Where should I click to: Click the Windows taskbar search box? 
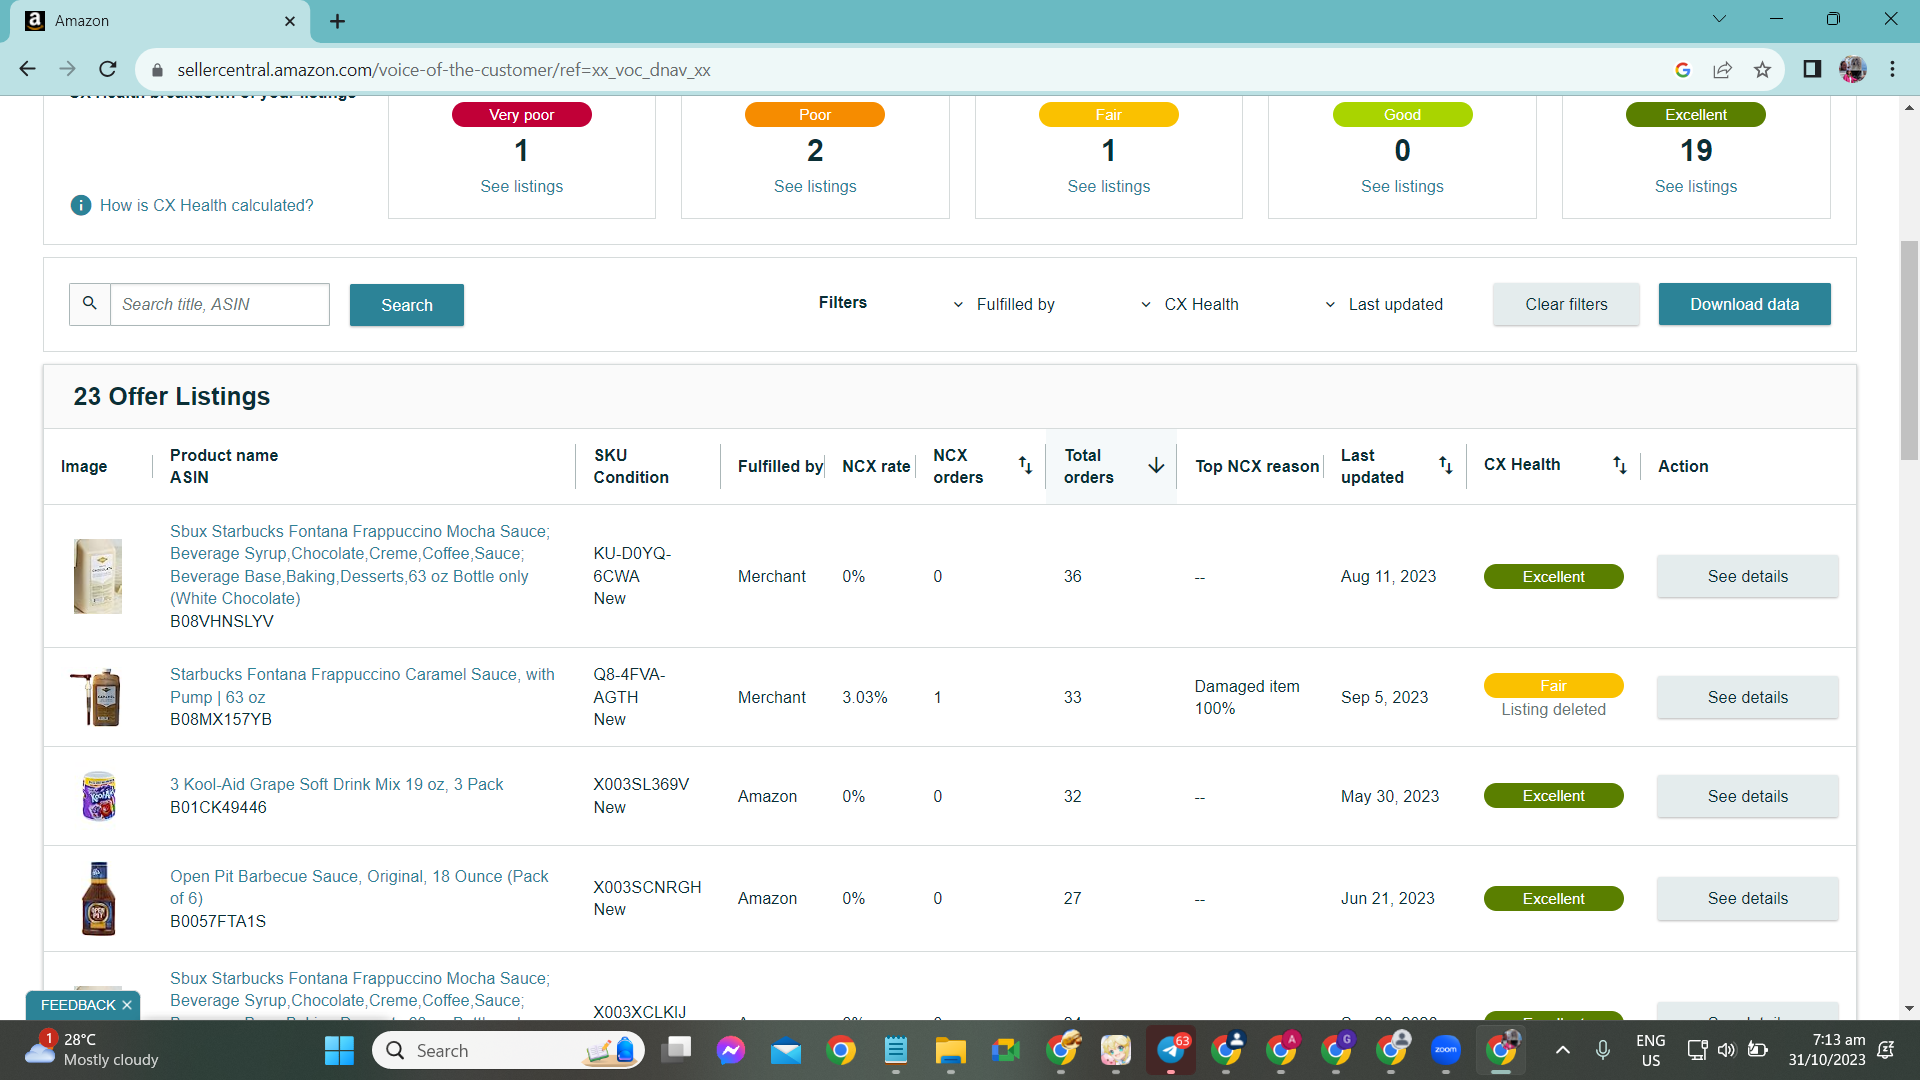(509, 1050)
